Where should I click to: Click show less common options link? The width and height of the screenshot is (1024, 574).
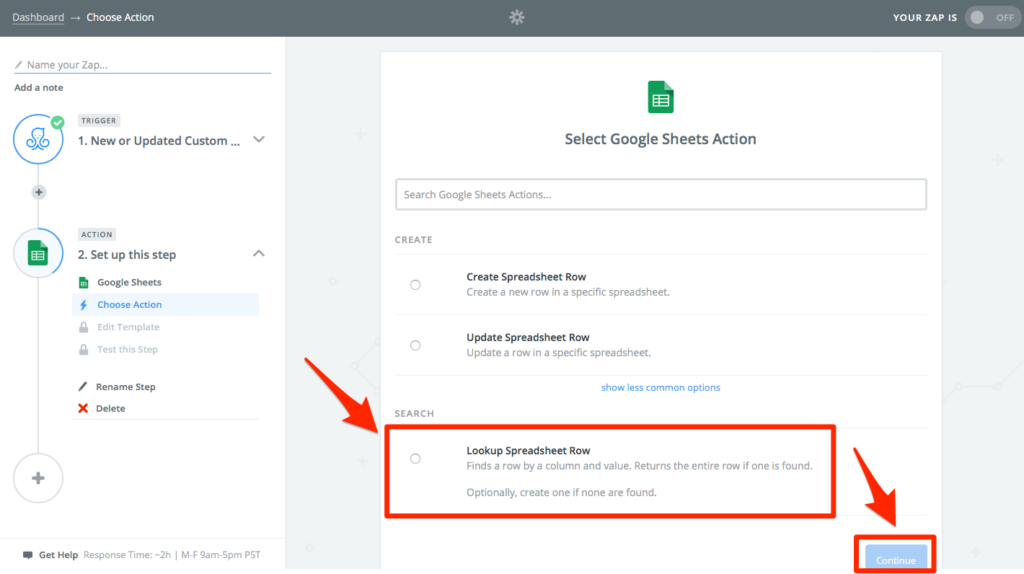tap(660, 387)
